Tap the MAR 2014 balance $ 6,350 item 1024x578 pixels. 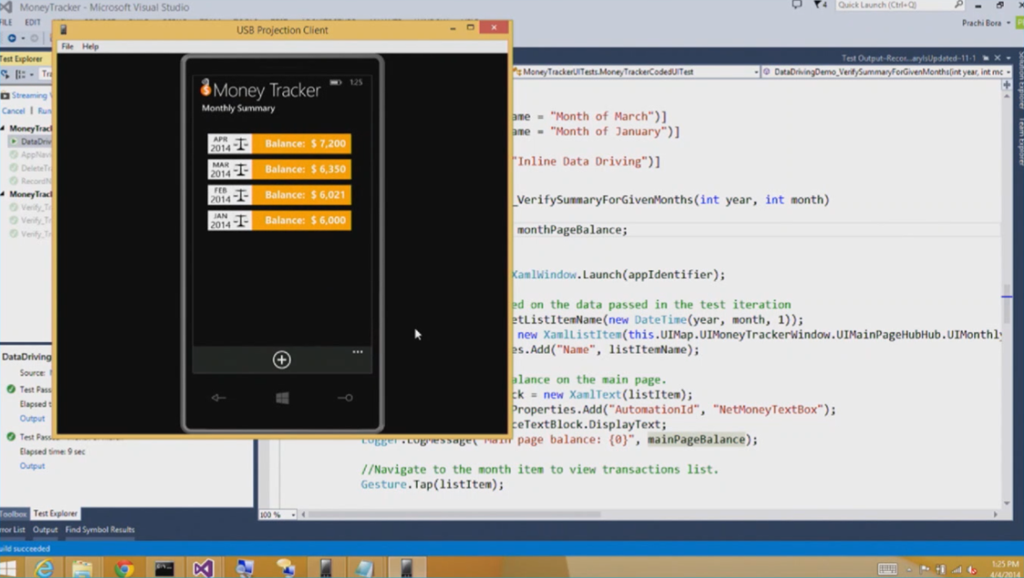pos(280,169)
